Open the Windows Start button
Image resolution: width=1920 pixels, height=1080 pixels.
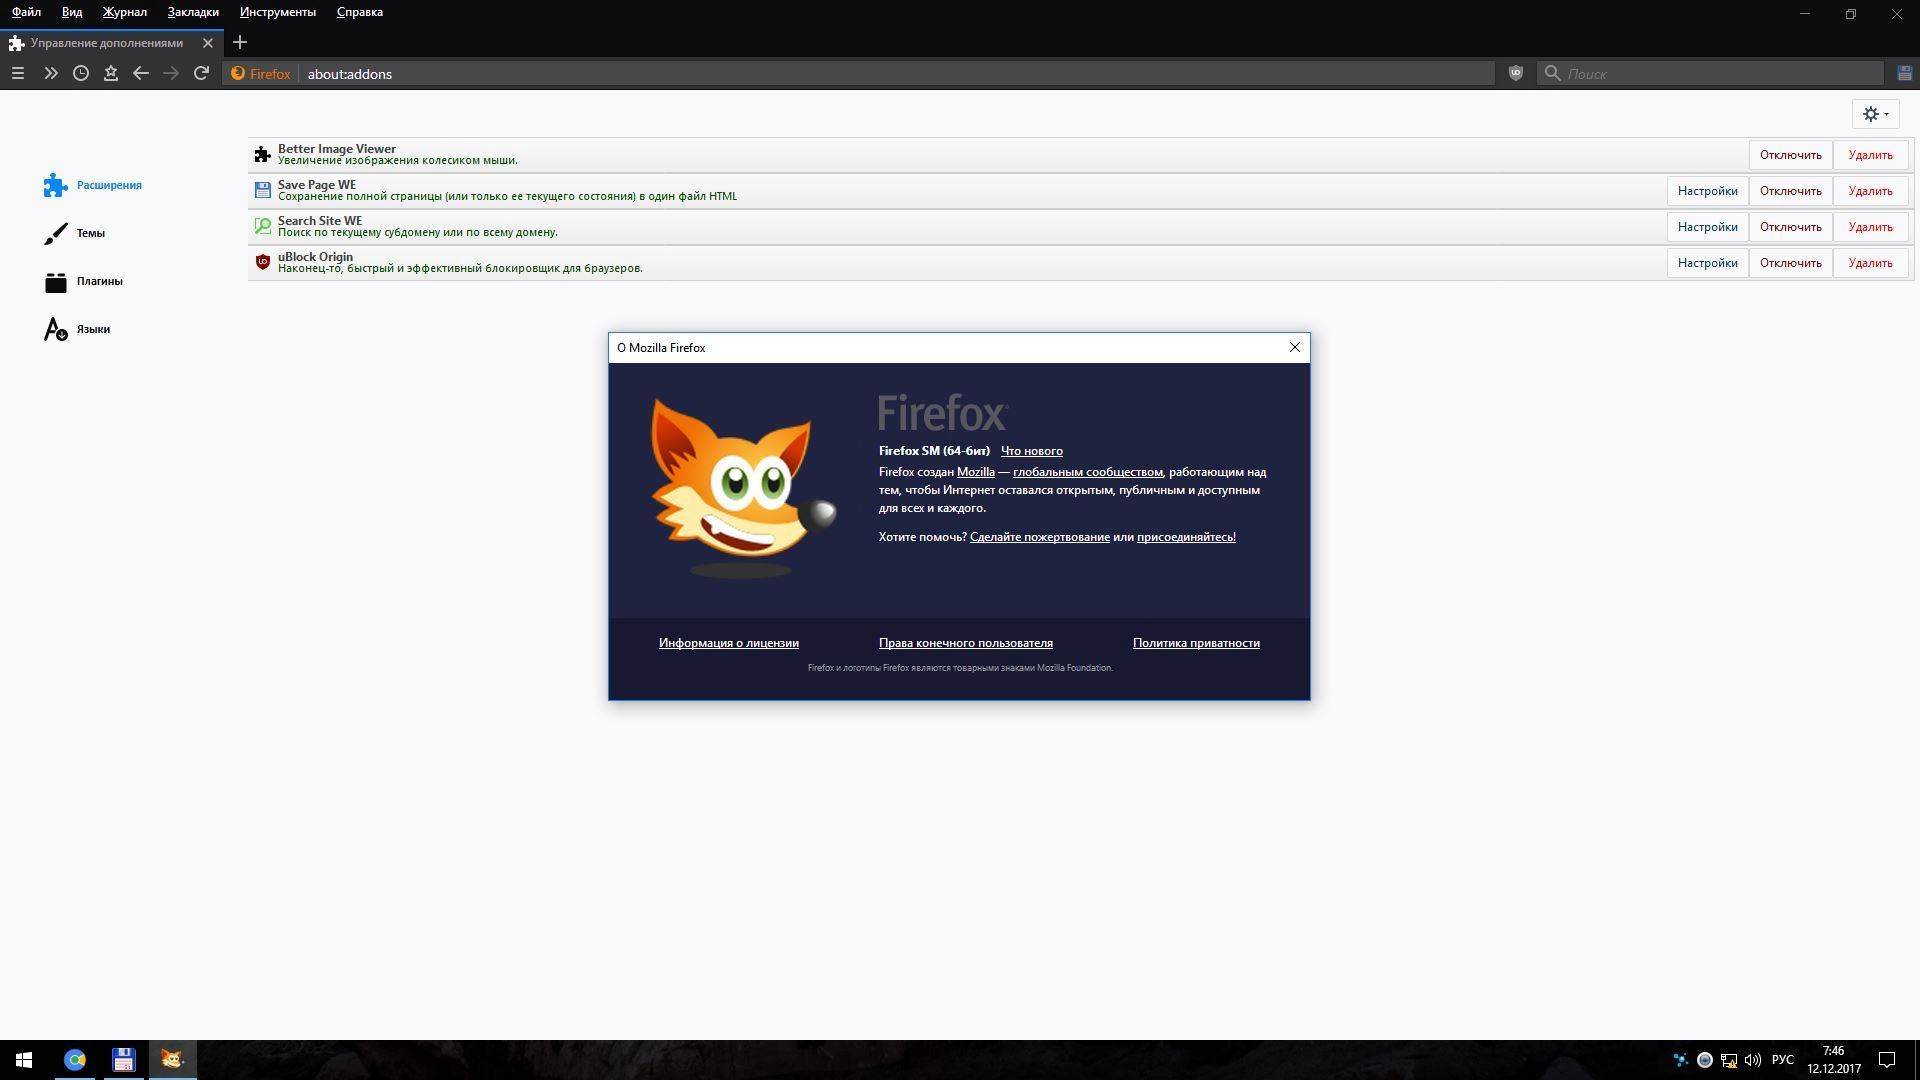click(24, 1060)
